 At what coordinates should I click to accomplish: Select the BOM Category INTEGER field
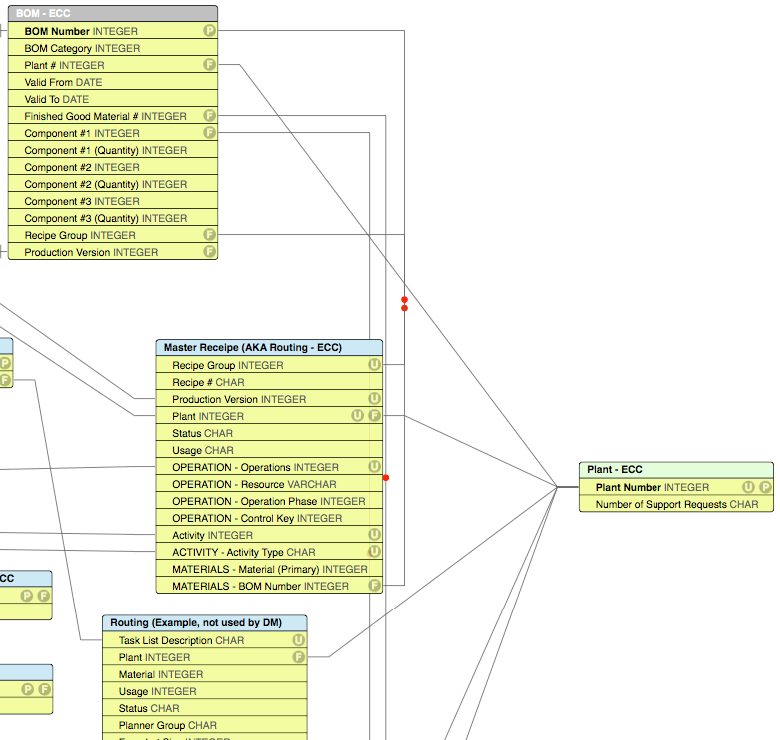tap(113, 48)
